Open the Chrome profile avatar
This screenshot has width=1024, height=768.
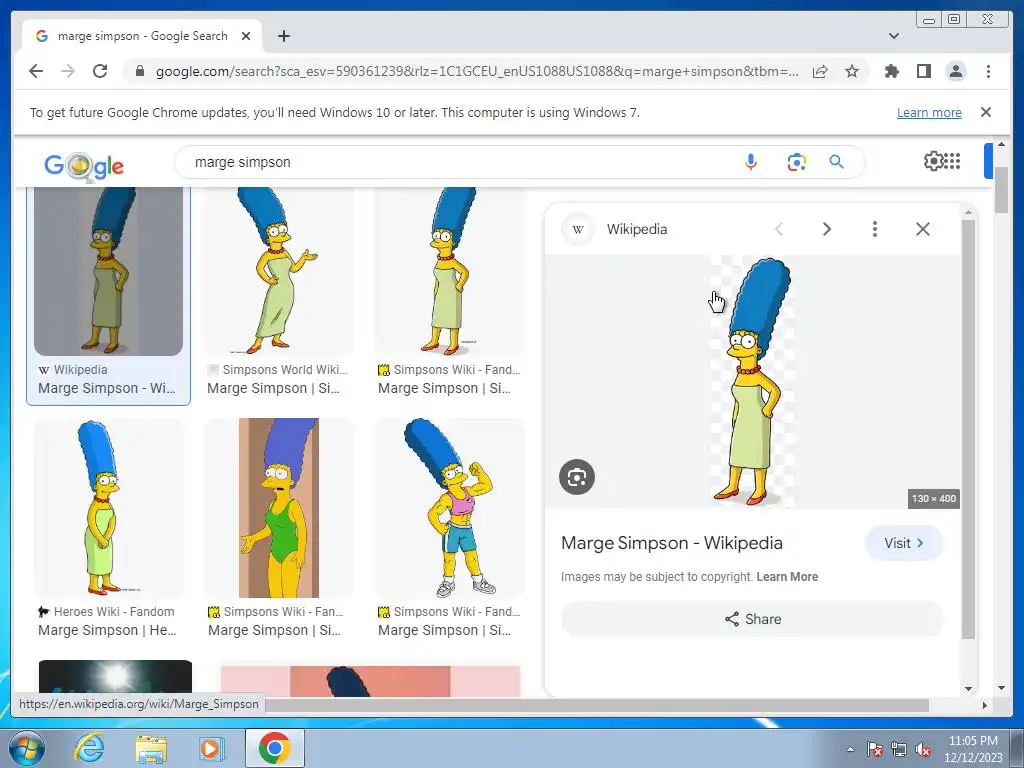tap(956, 71)
